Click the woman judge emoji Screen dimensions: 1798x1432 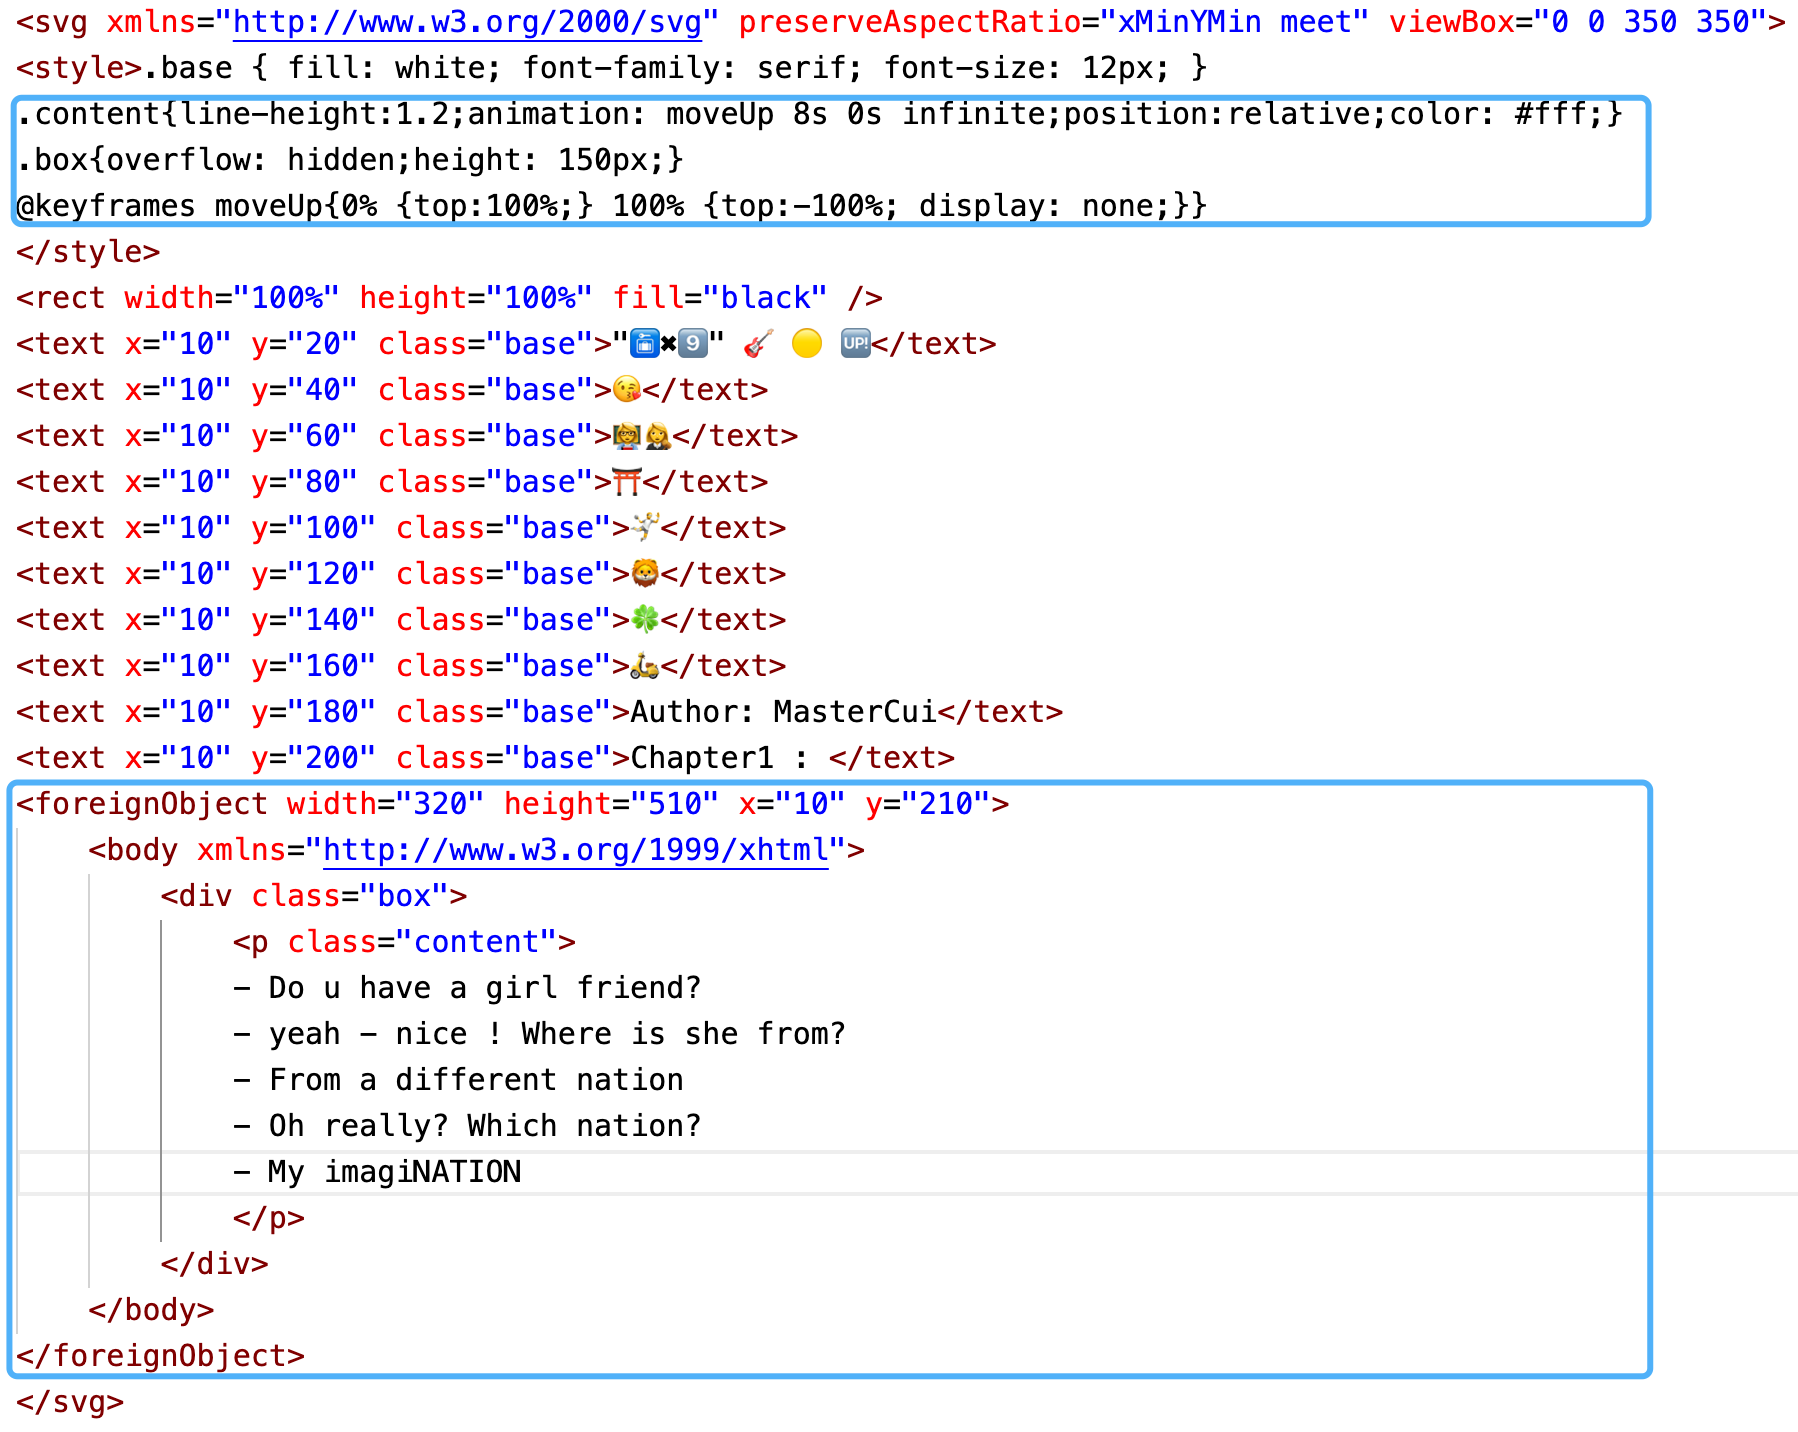click(658, 436)
